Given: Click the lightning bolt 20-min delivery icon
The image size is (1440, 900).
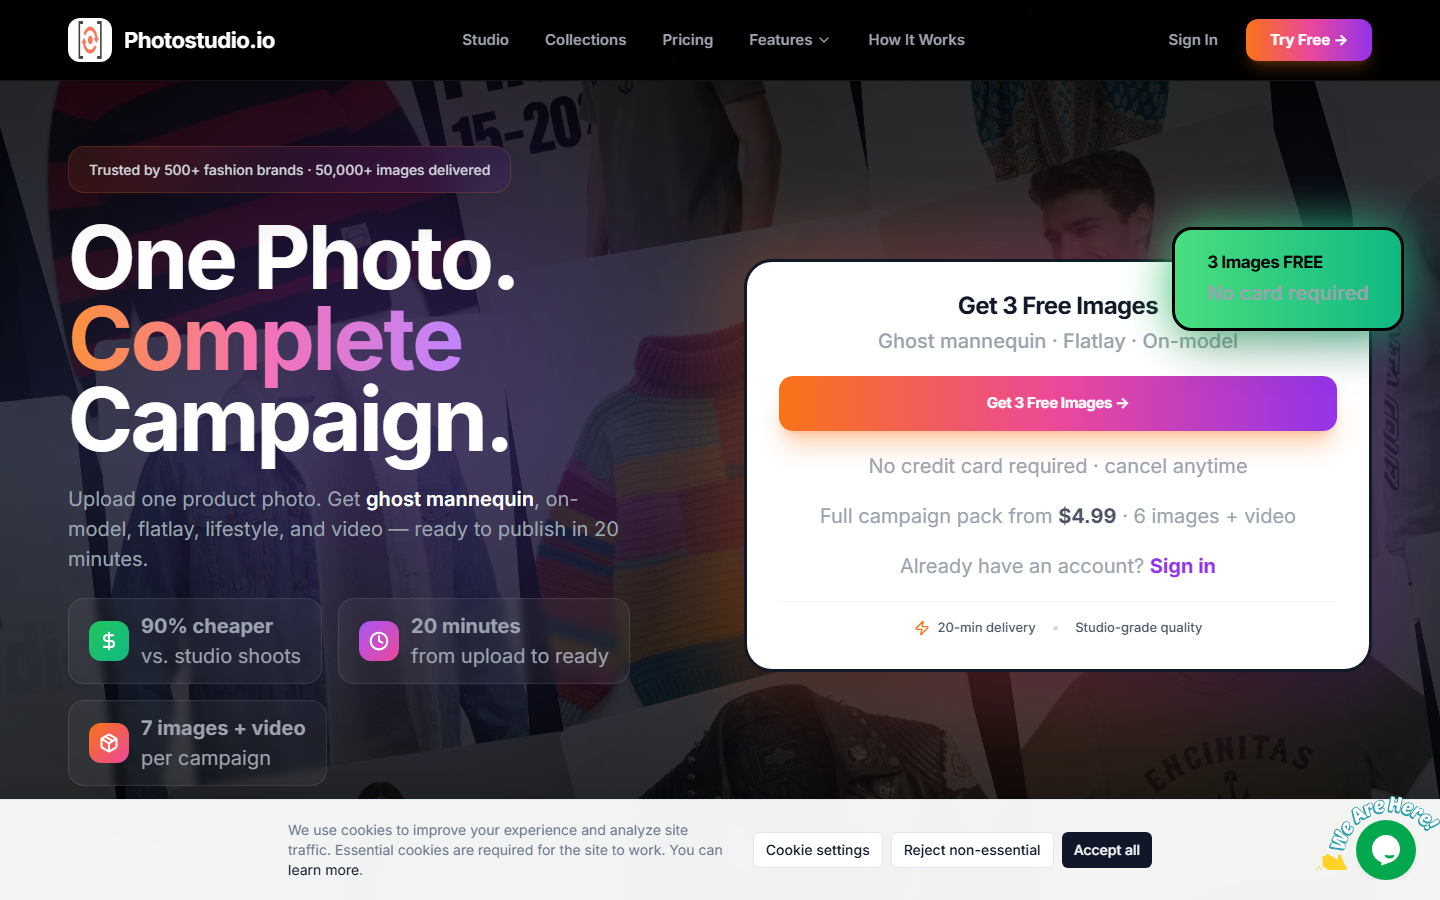Looking at the screenshot, I should click(x=922, y=628).
